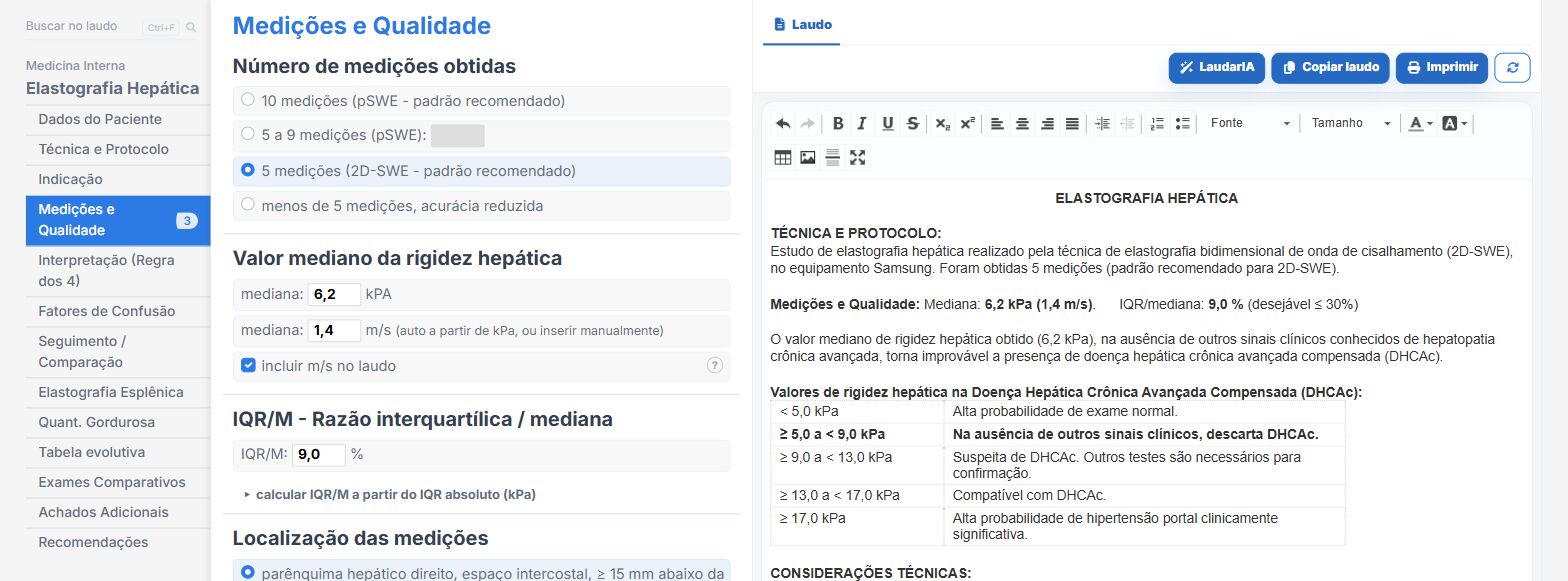Open Dados do Paciente section
The image size is (1568, 581).
point(118,119)
